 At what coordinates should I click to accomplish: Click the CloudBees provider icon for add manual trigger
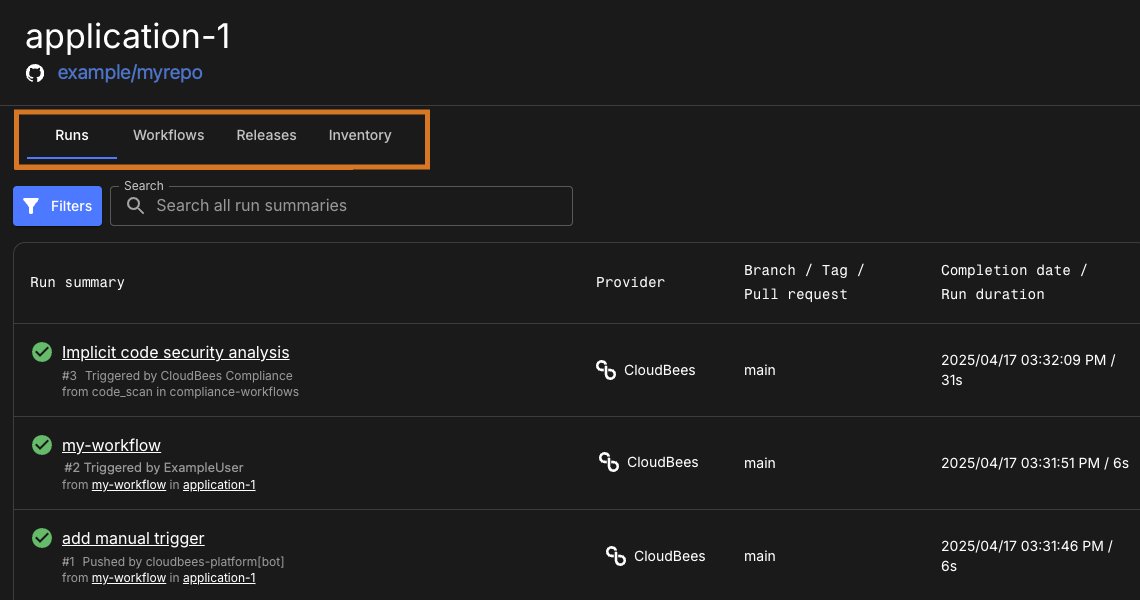[614, 556]
